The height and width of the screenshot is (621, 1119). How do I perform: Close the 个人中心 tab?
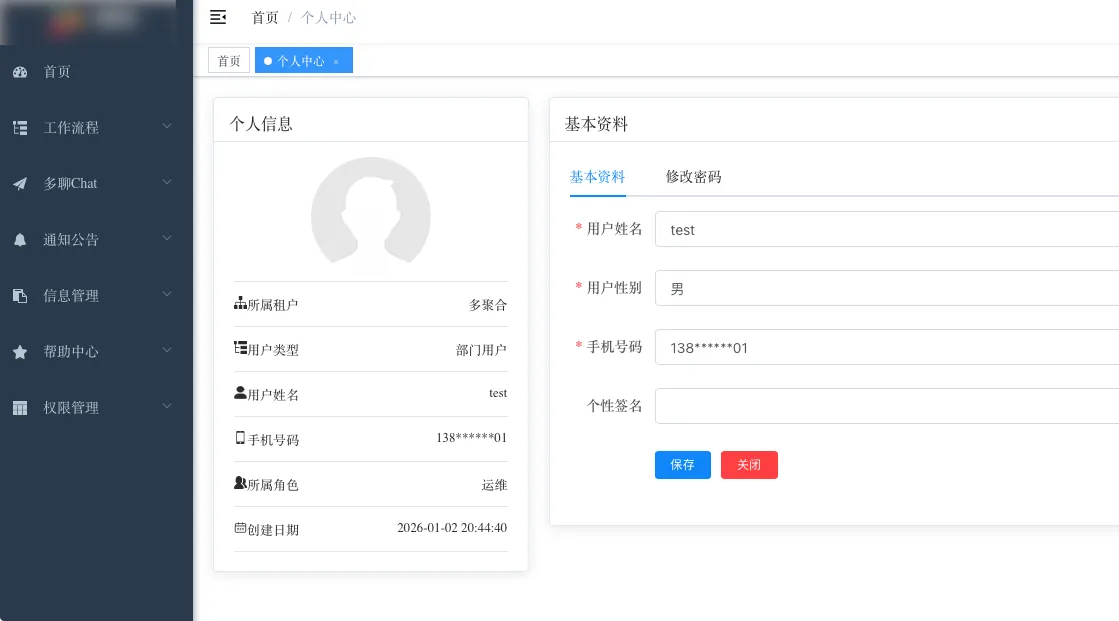[x=336, y=62]
